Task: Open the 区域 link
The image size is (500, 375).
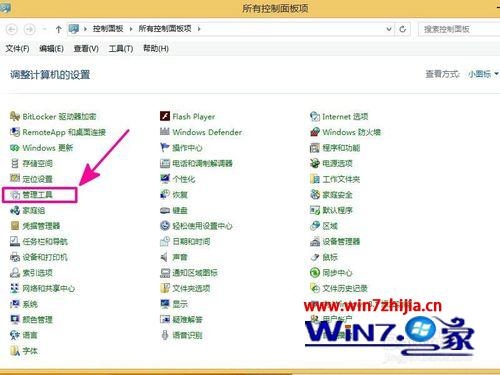Action: coord(330,226)
